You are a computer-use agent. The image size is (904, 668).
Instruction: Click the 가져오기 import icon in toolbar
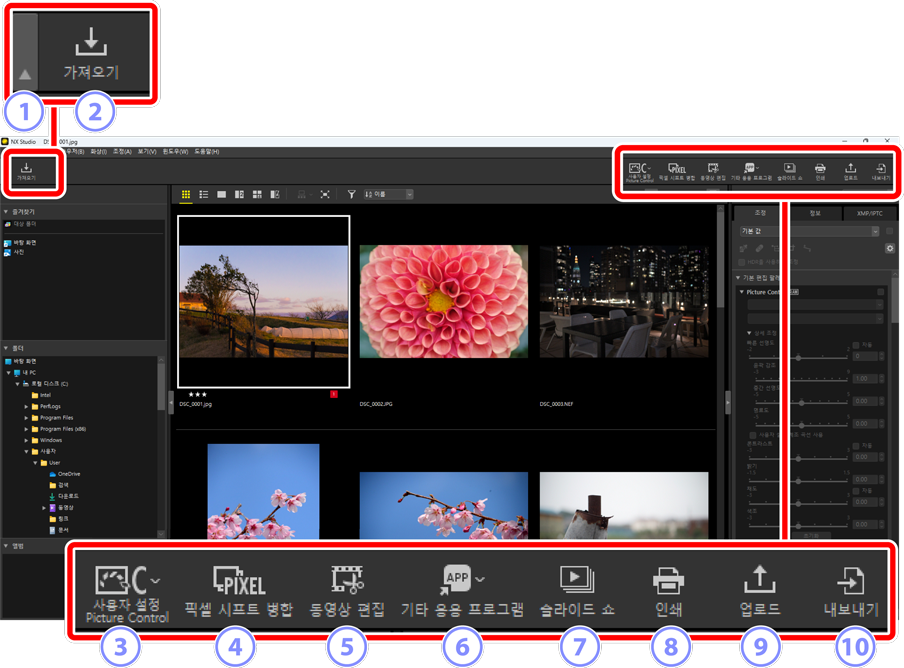27,171
